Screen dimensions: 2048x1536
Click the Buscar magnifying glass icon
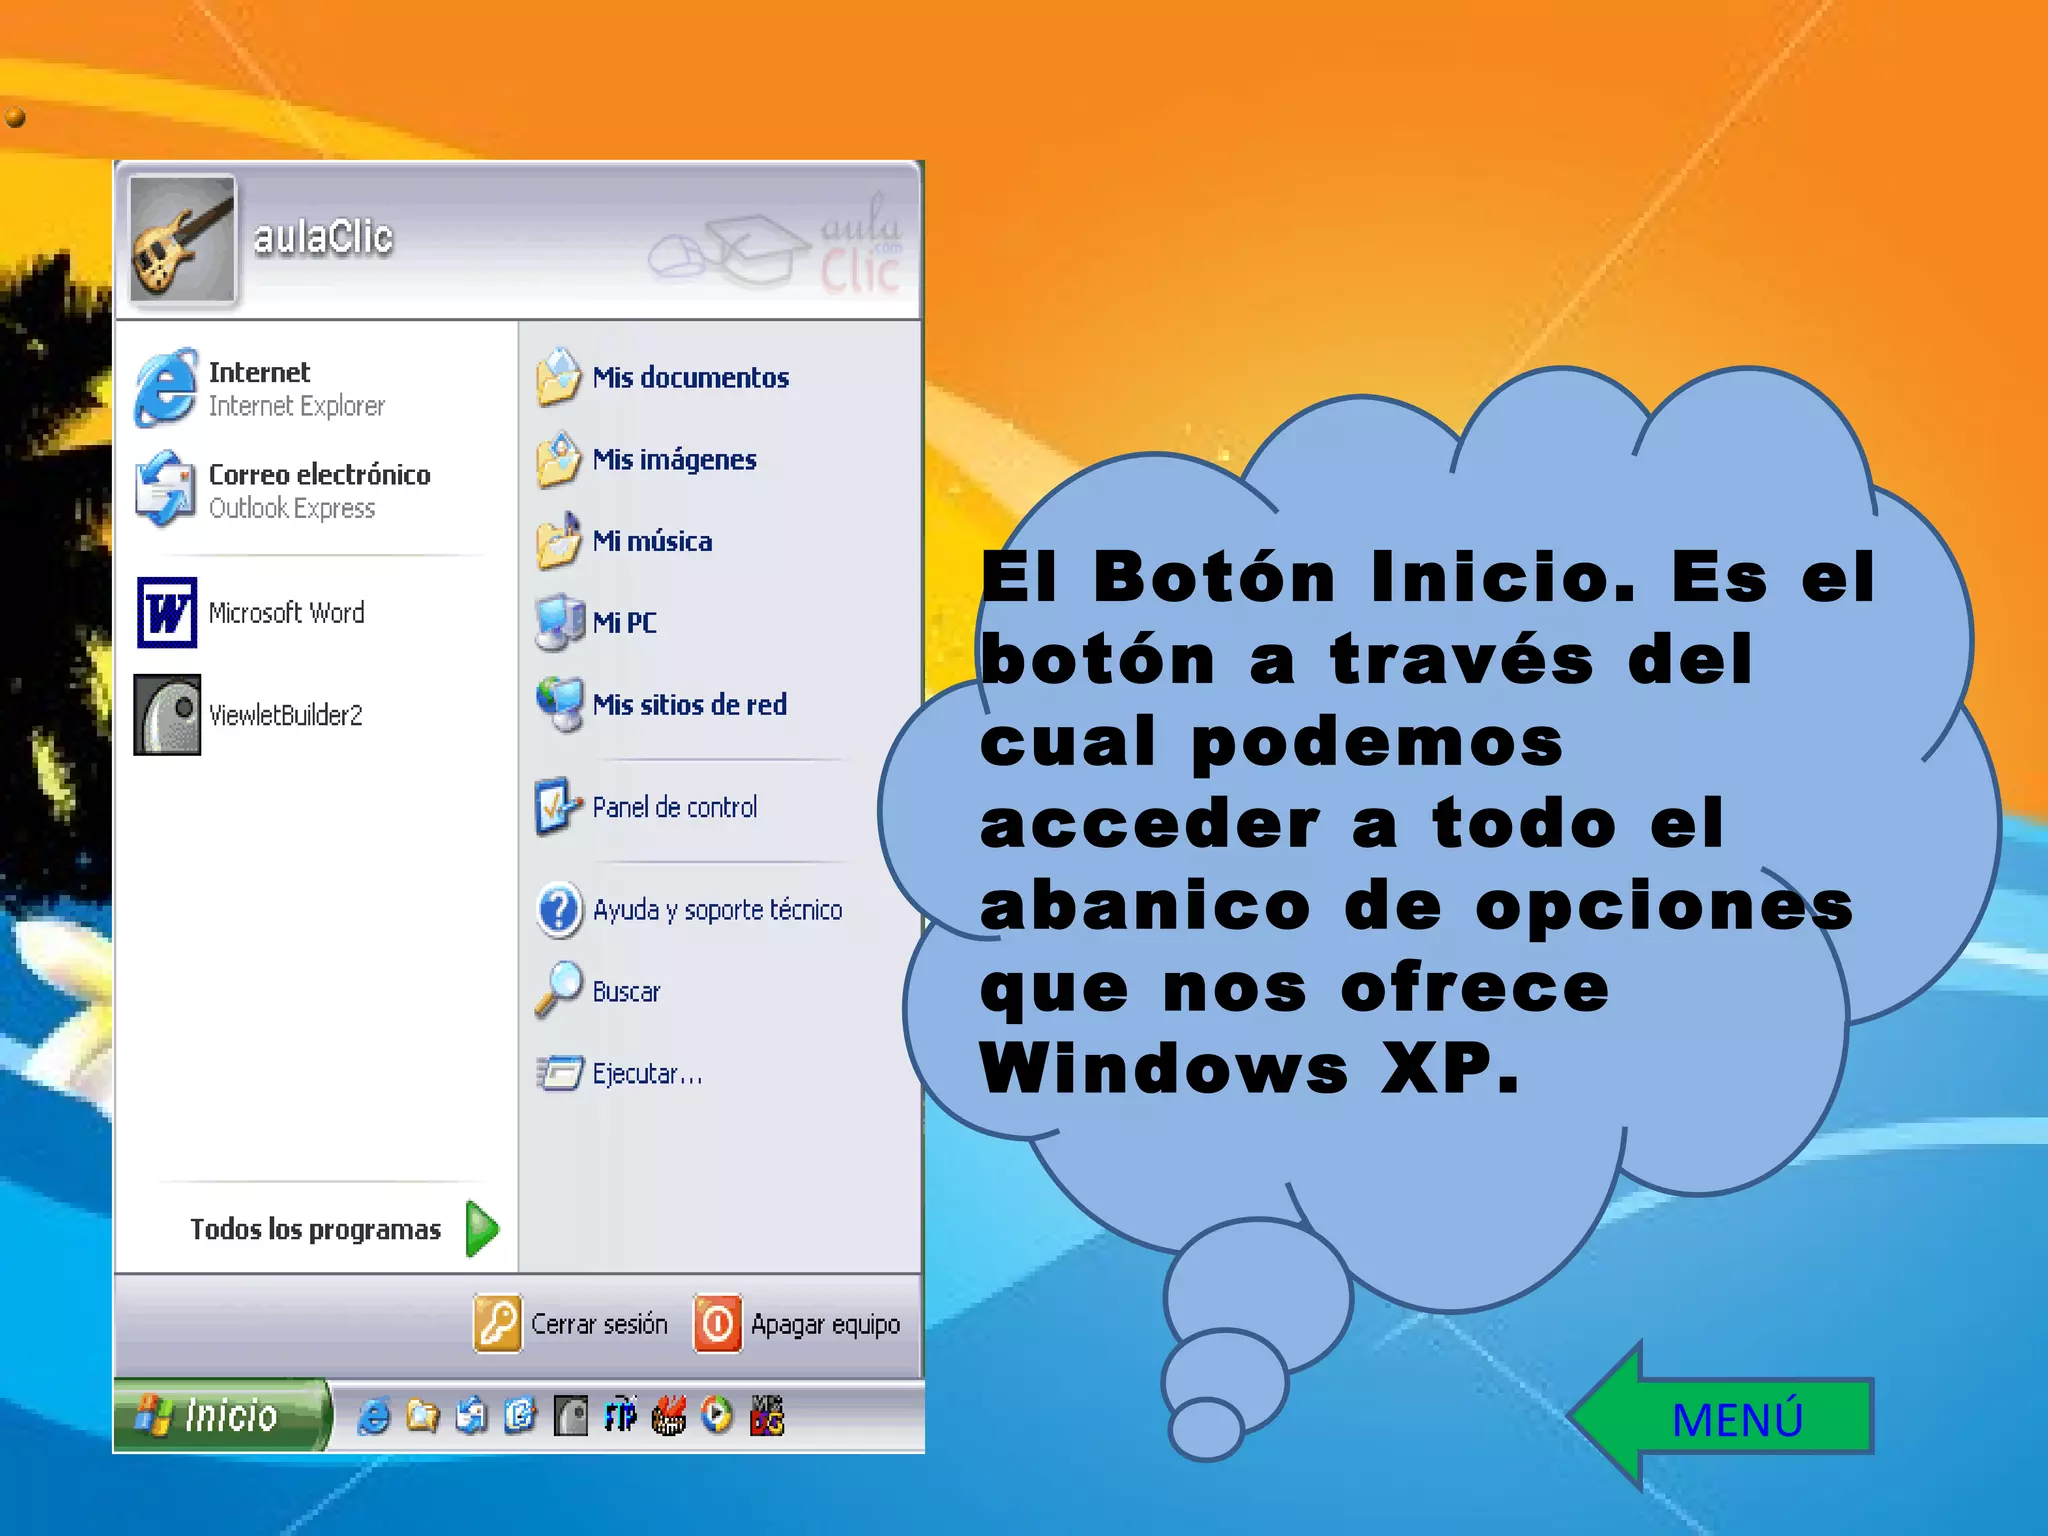tap(558, 990)
